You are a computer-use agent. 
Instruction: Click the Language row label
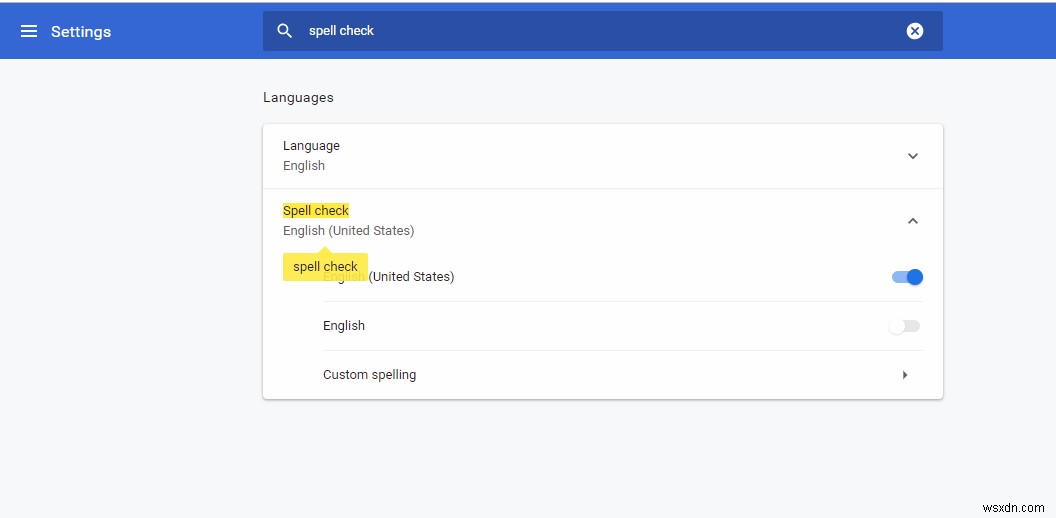[x=311, y=145]
